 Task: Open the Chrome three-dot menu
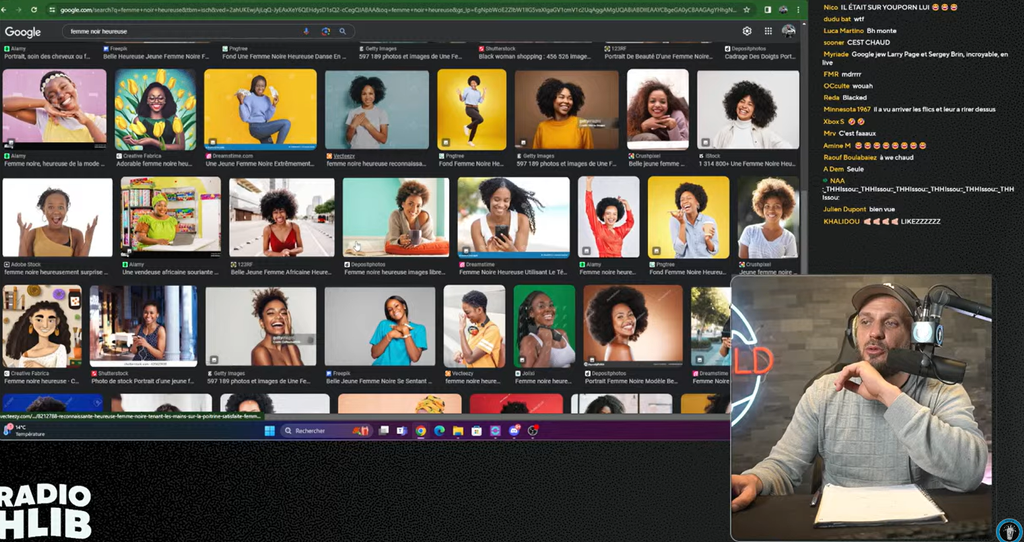coord(797,10)
